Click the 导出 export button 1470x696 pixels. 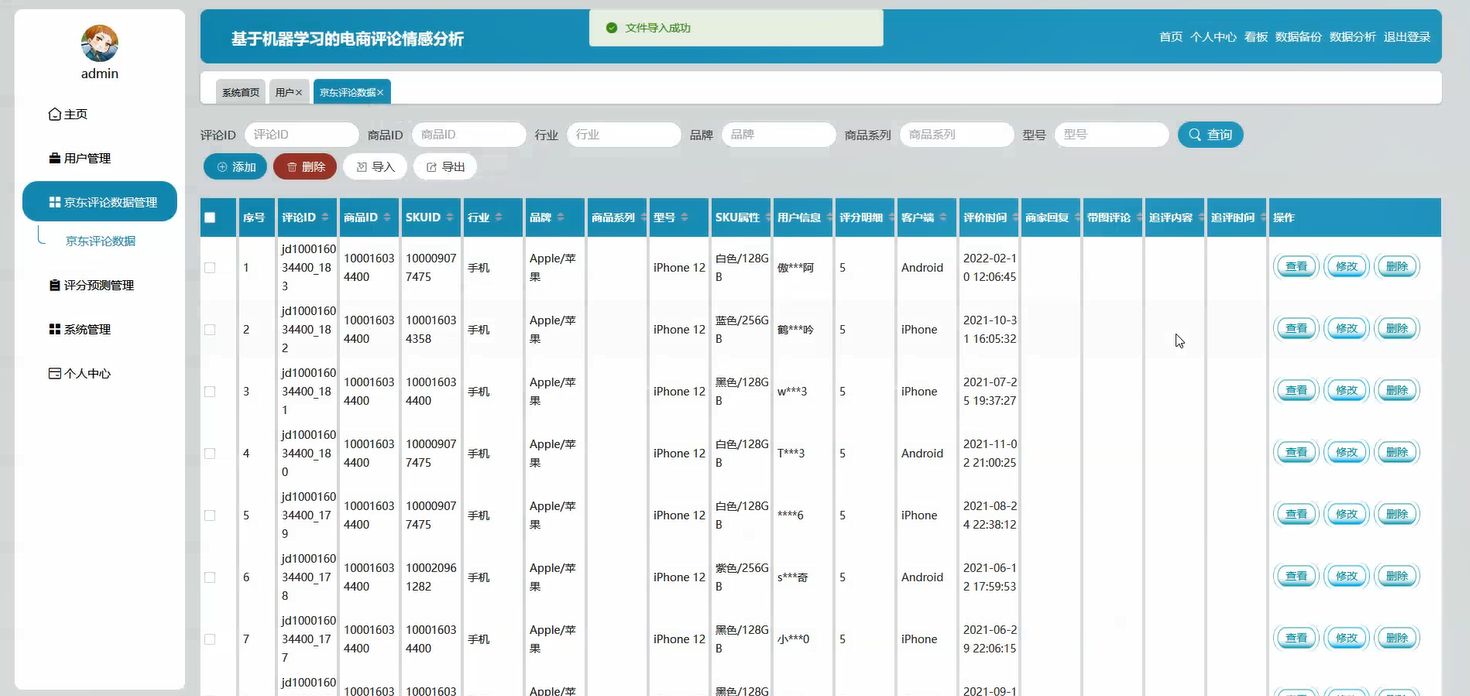[x=445, y=167]
